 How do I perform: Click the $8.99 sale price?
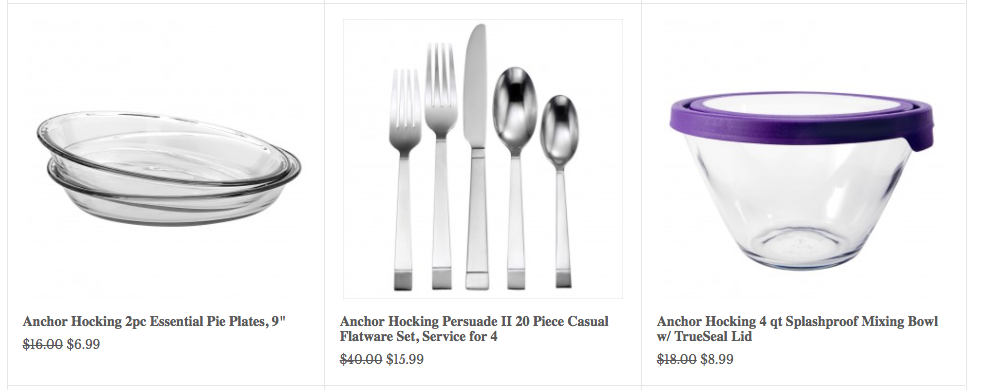tap(717, 359)
